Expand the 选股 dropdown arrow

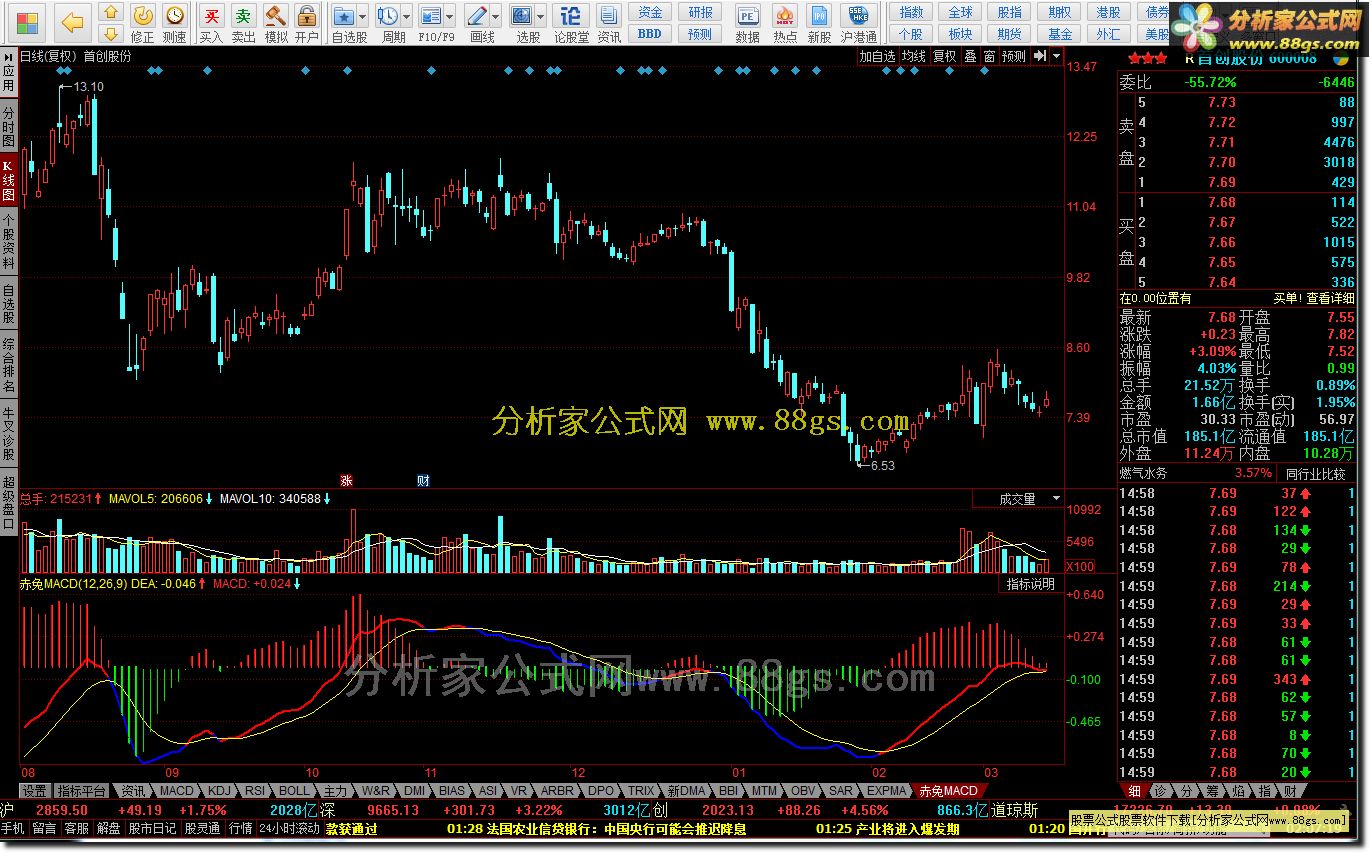click(x=541, y=16)
